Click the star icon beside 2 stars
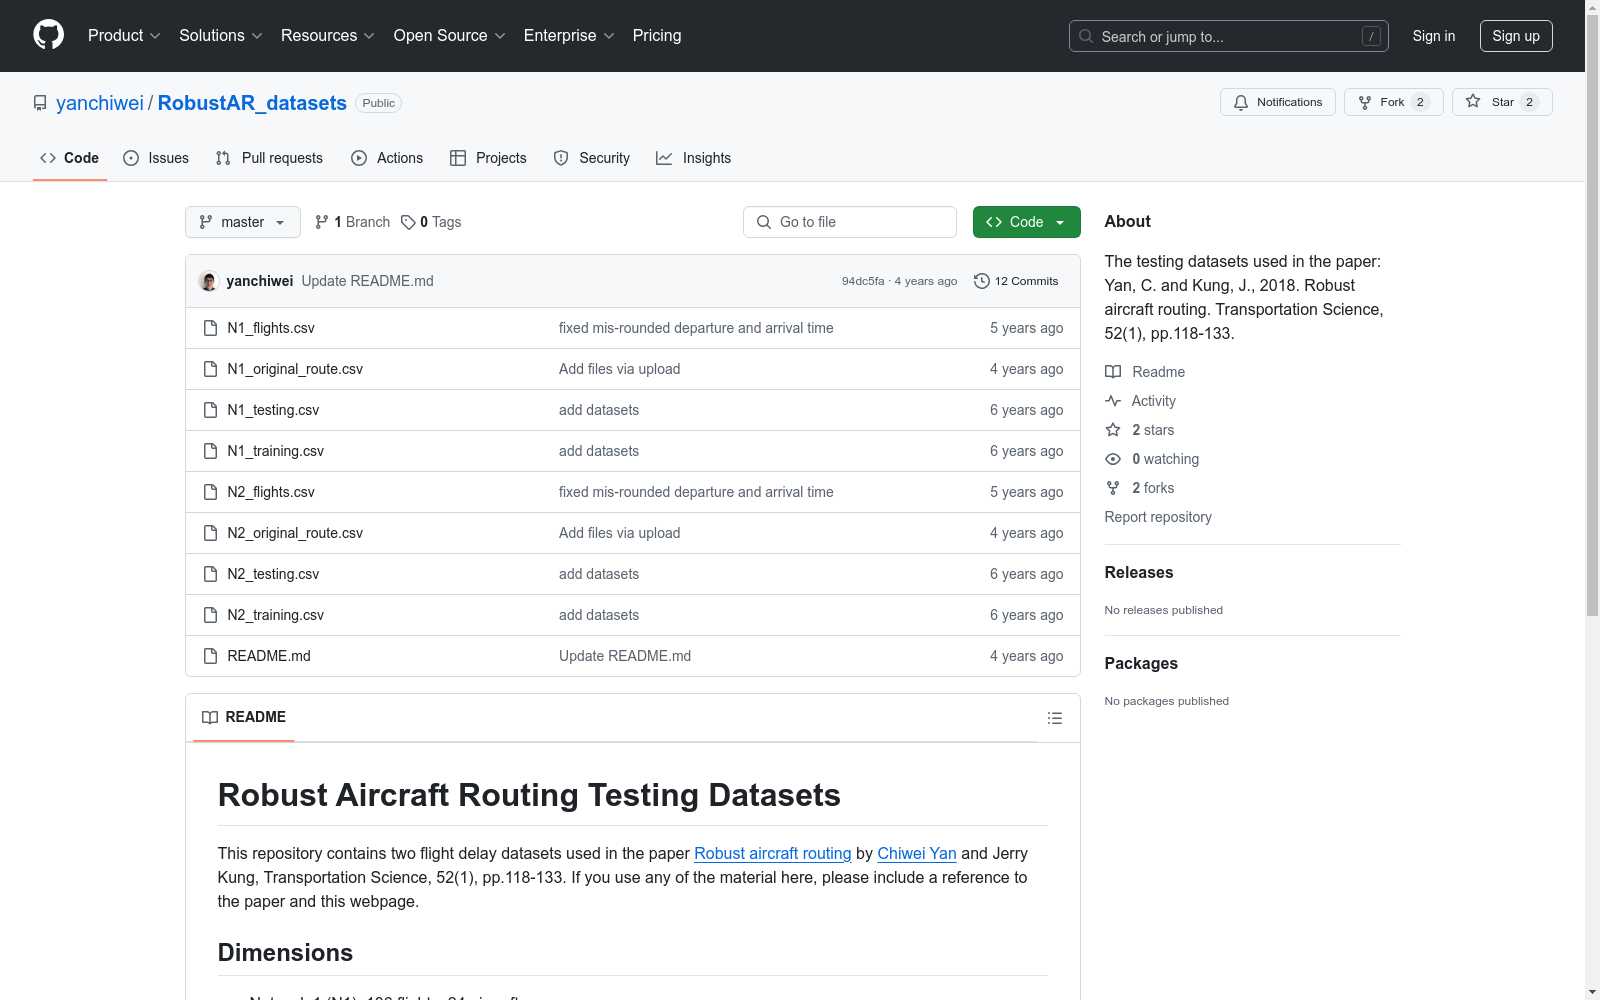Image resolution: width=1600 pixels, height=1000 pixels. pos(1113,430)
